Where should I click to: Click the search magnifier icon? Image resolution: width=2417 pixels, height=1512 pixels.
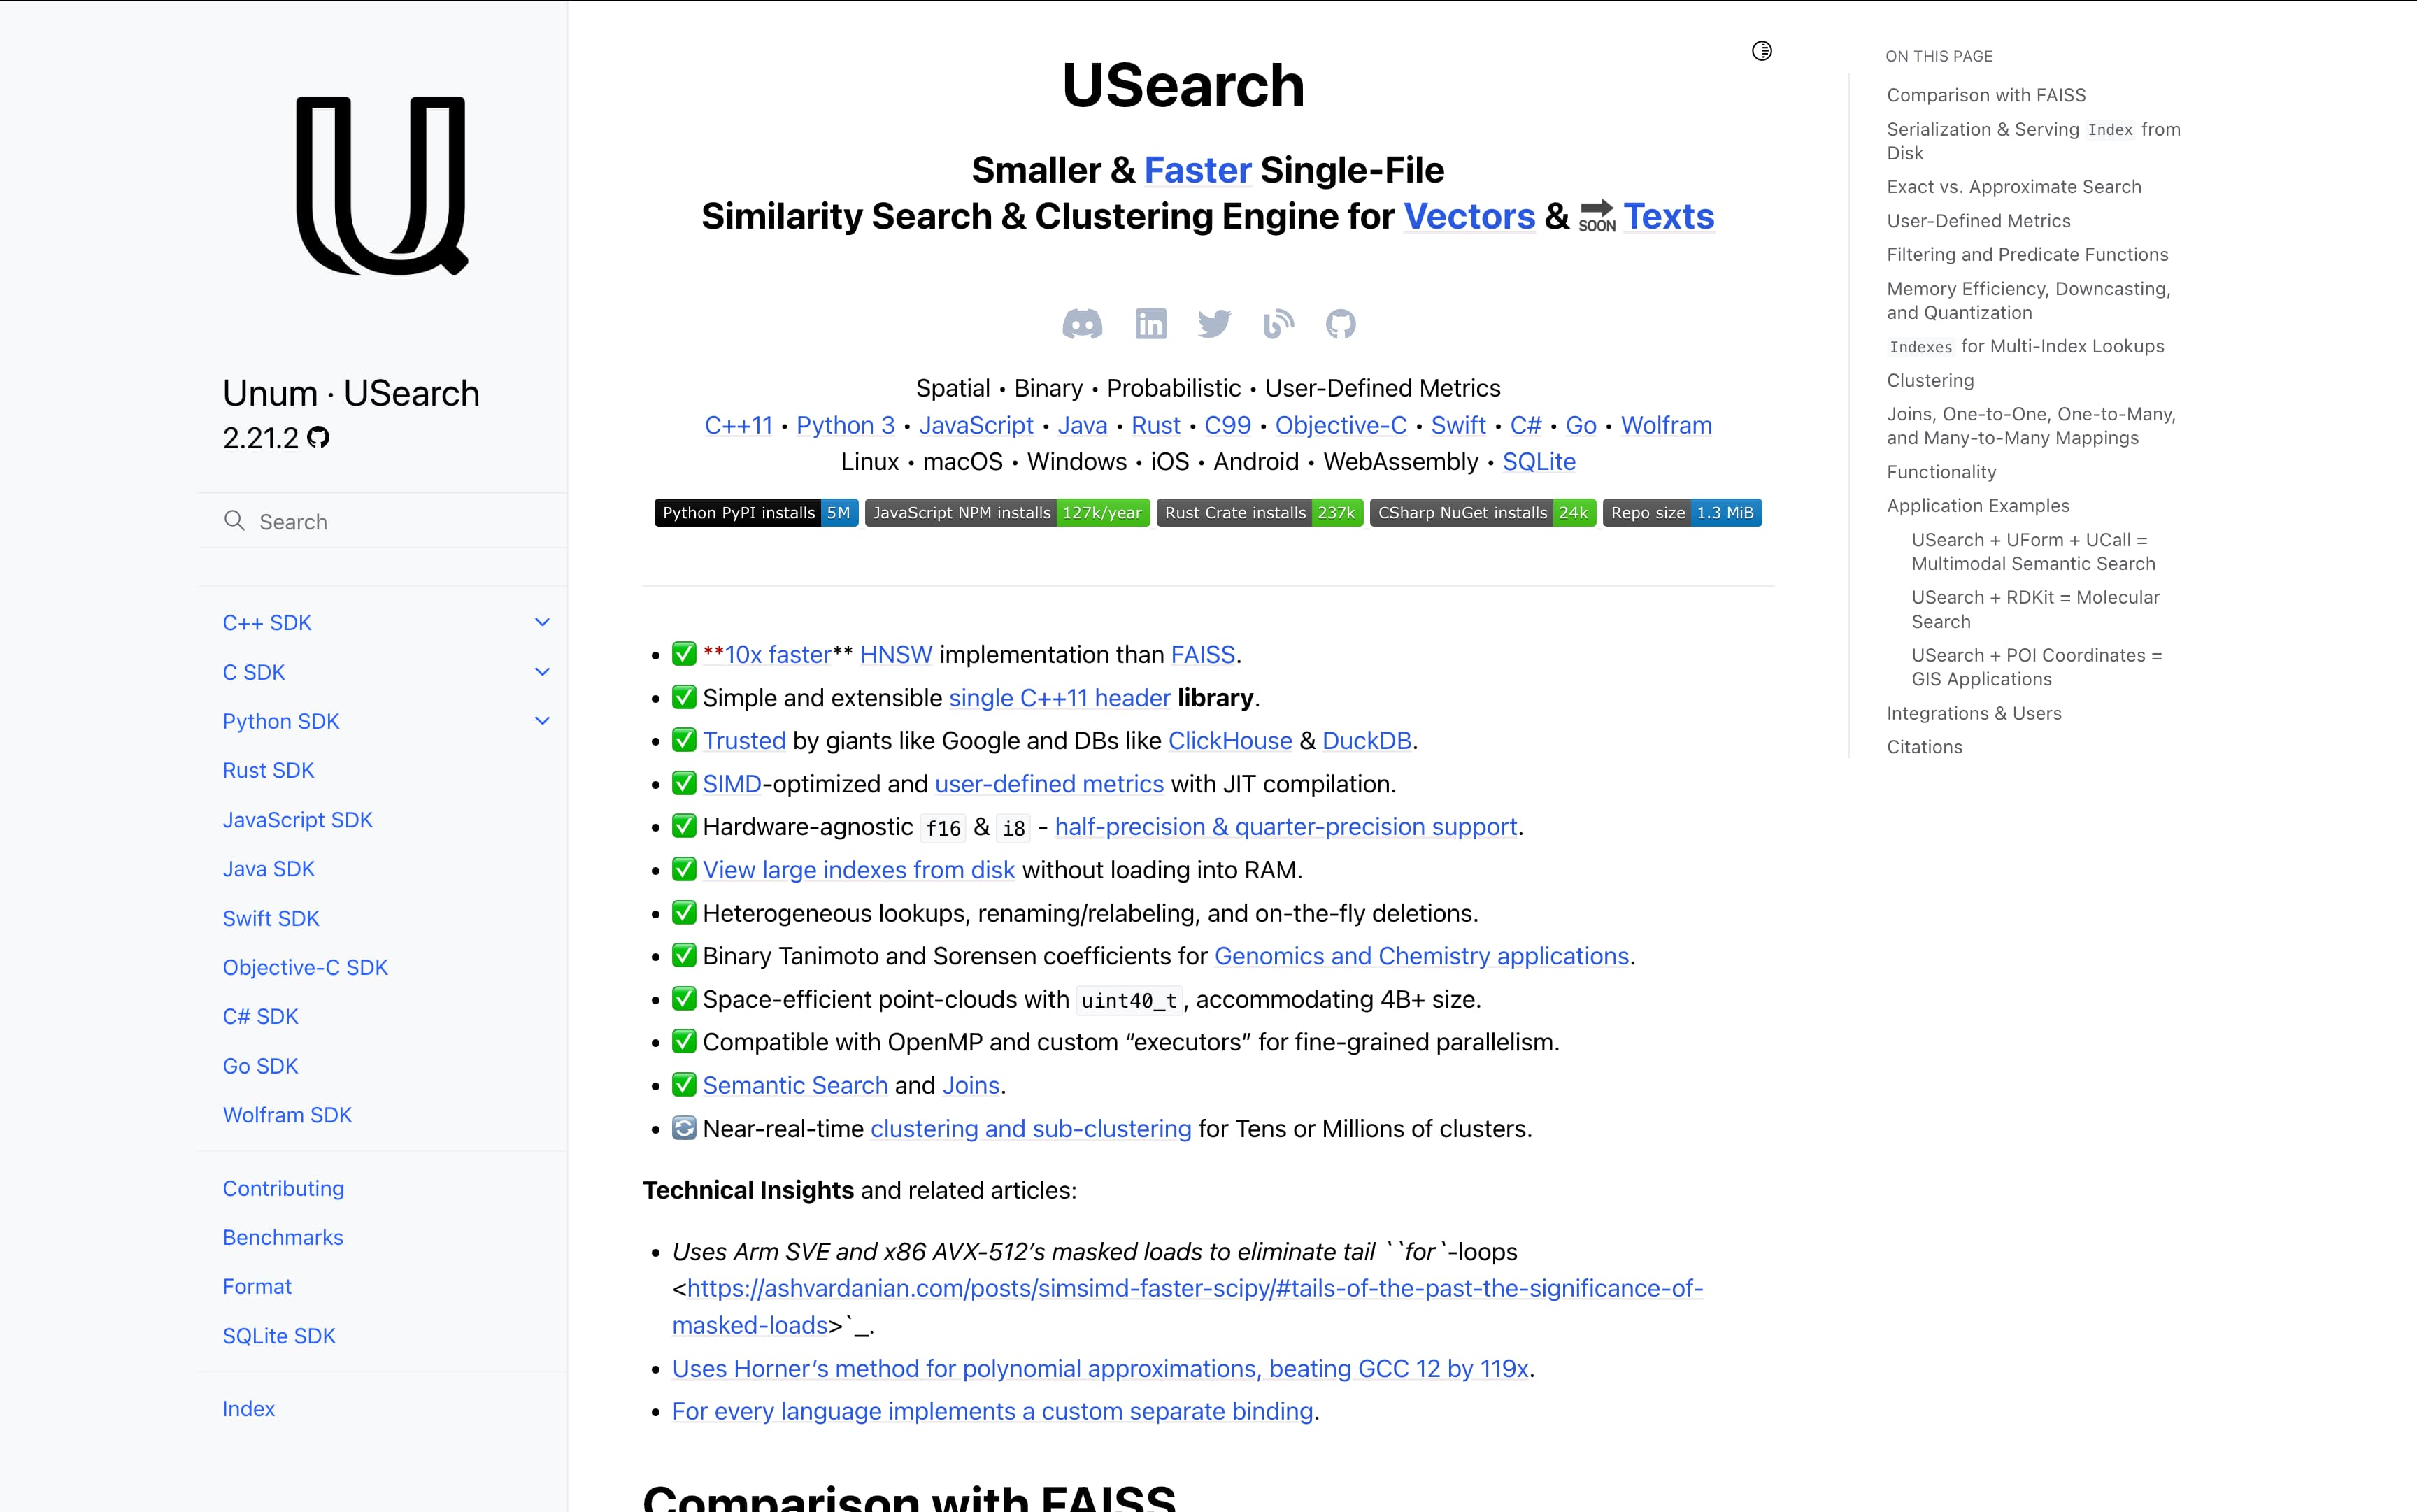tap(234, 521)
